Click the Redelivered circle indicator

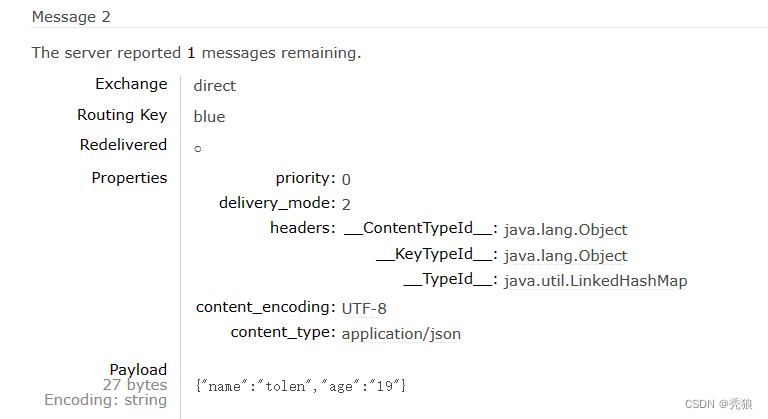tap(198, 149)
